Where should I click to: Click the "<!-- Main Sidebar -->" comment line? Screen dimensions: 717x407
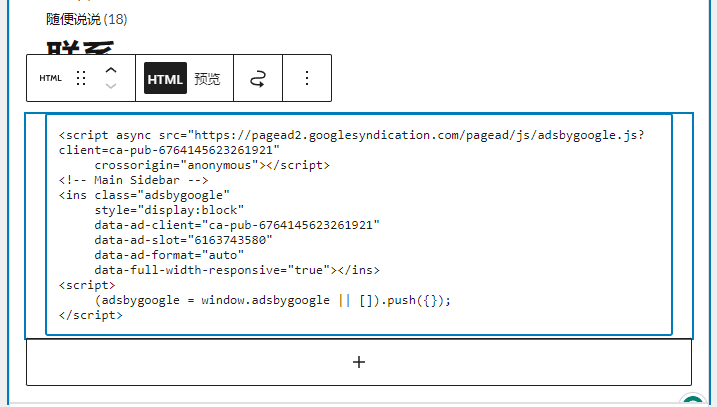tap(134, 180)
